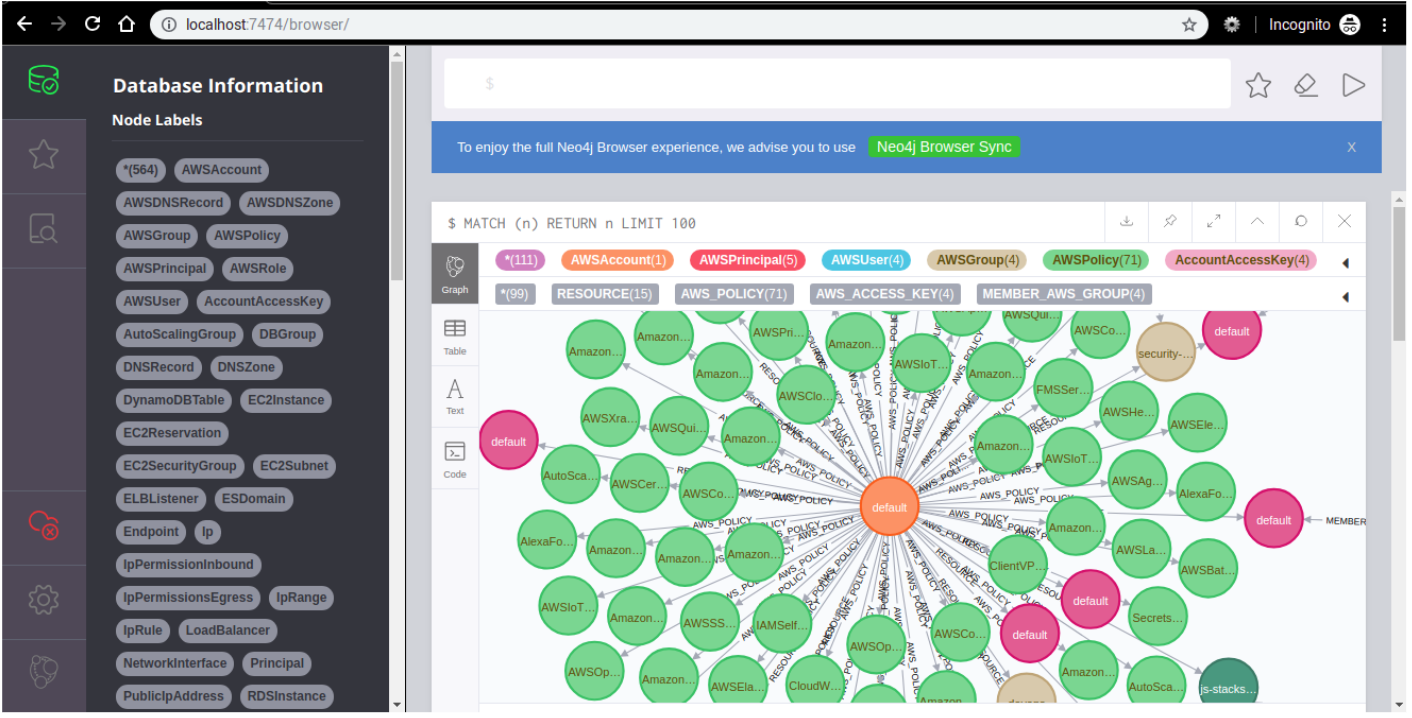The height and width of the screenshot is (718, 1412).
Task: Click the orange central default node
Action: click(889, 507)
